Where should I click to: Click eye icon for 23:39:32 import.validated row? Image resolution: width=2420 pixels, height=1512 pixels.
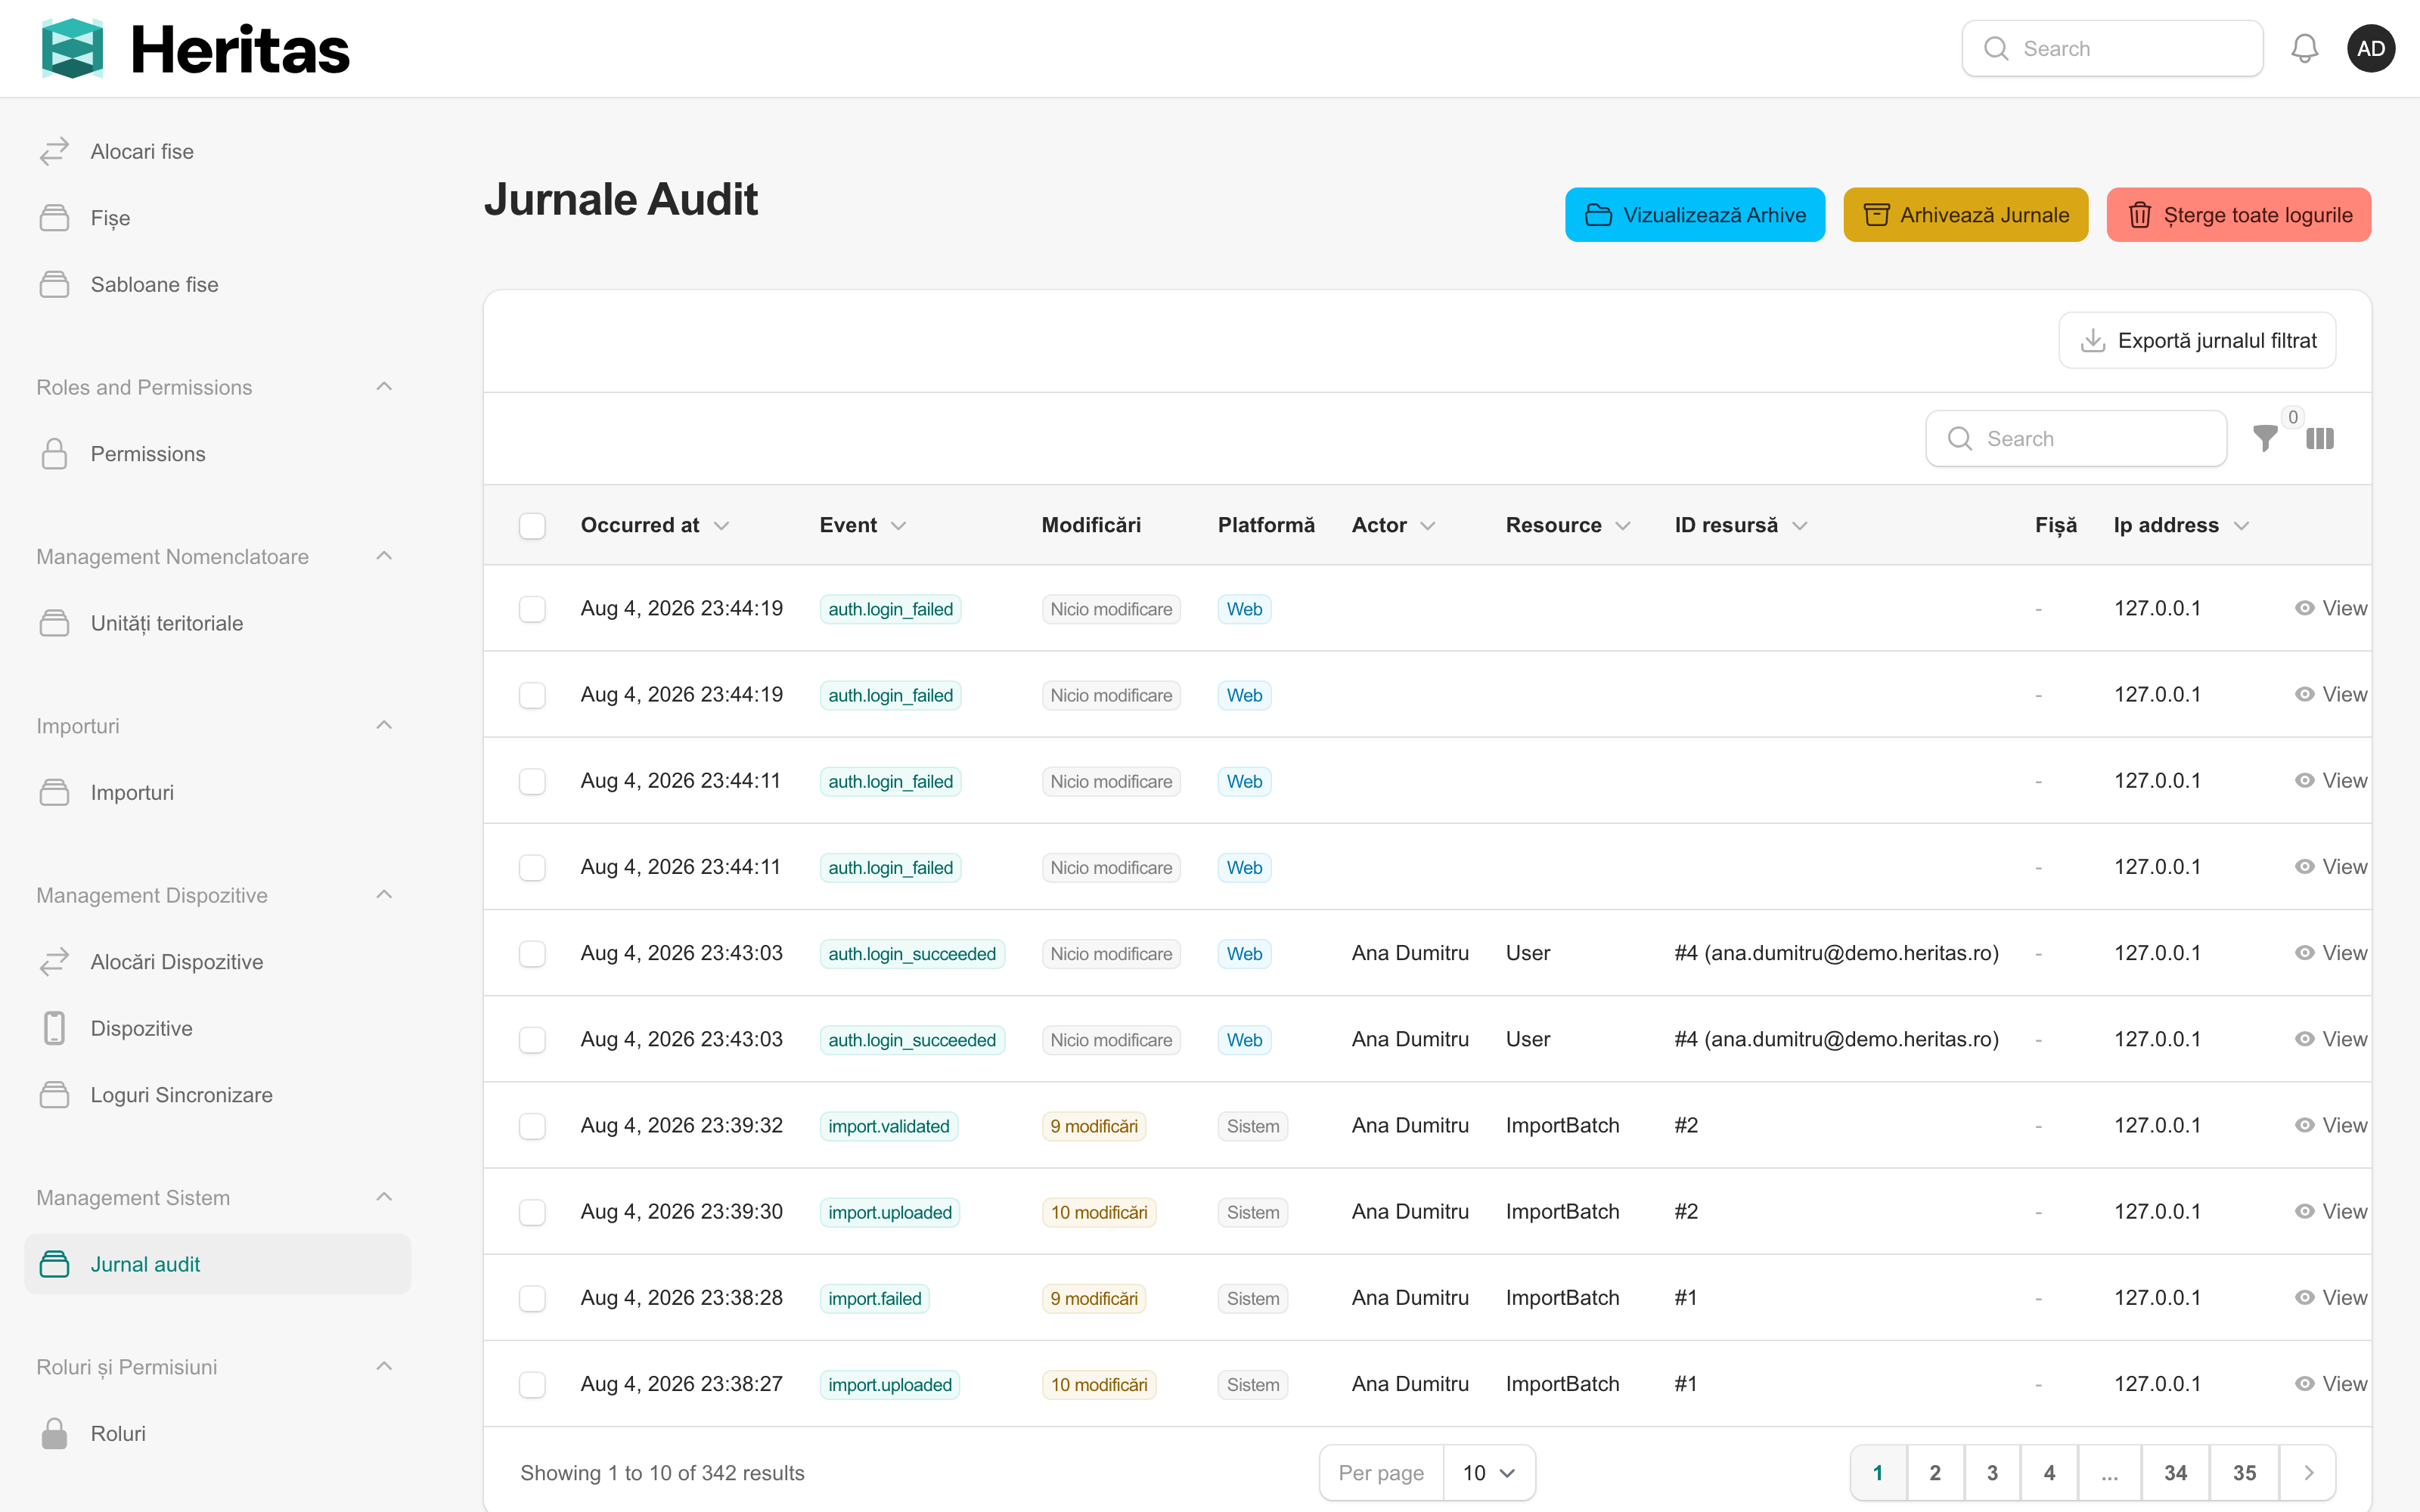[2304, 1125]
